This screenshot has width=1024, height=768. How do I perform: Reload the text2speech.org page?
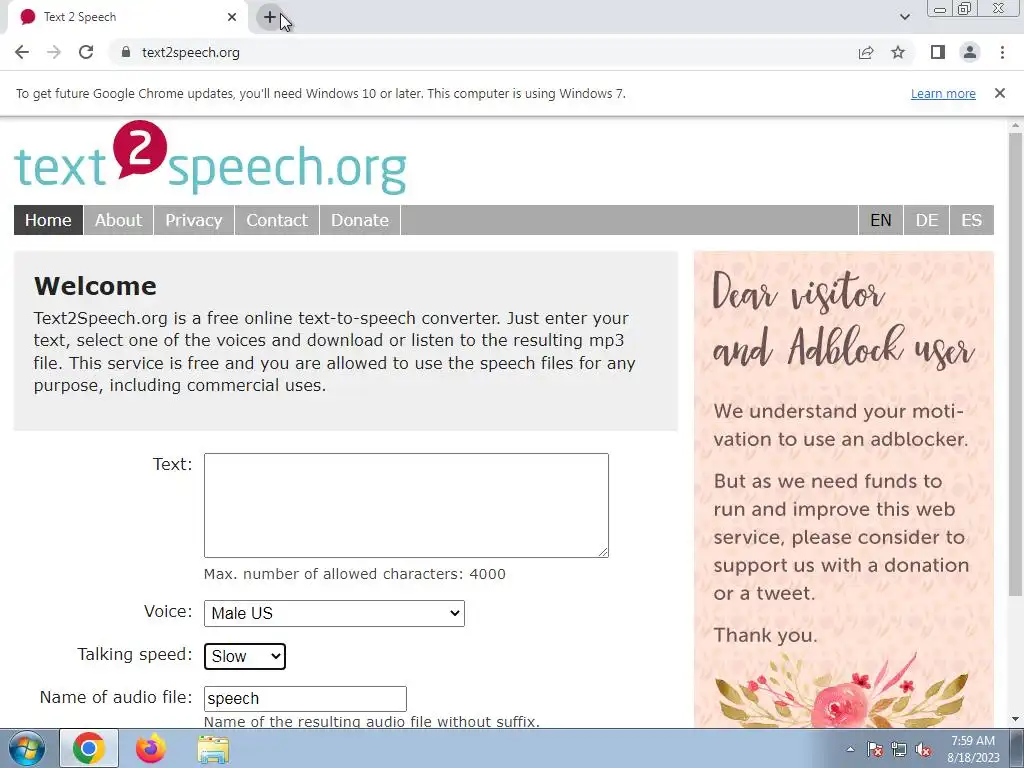(x=86, y=52)
